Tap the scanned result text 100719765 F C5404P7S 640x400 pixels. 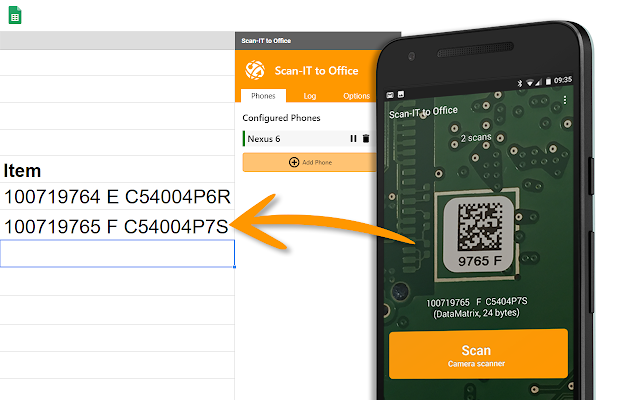(x=477, y=302)
